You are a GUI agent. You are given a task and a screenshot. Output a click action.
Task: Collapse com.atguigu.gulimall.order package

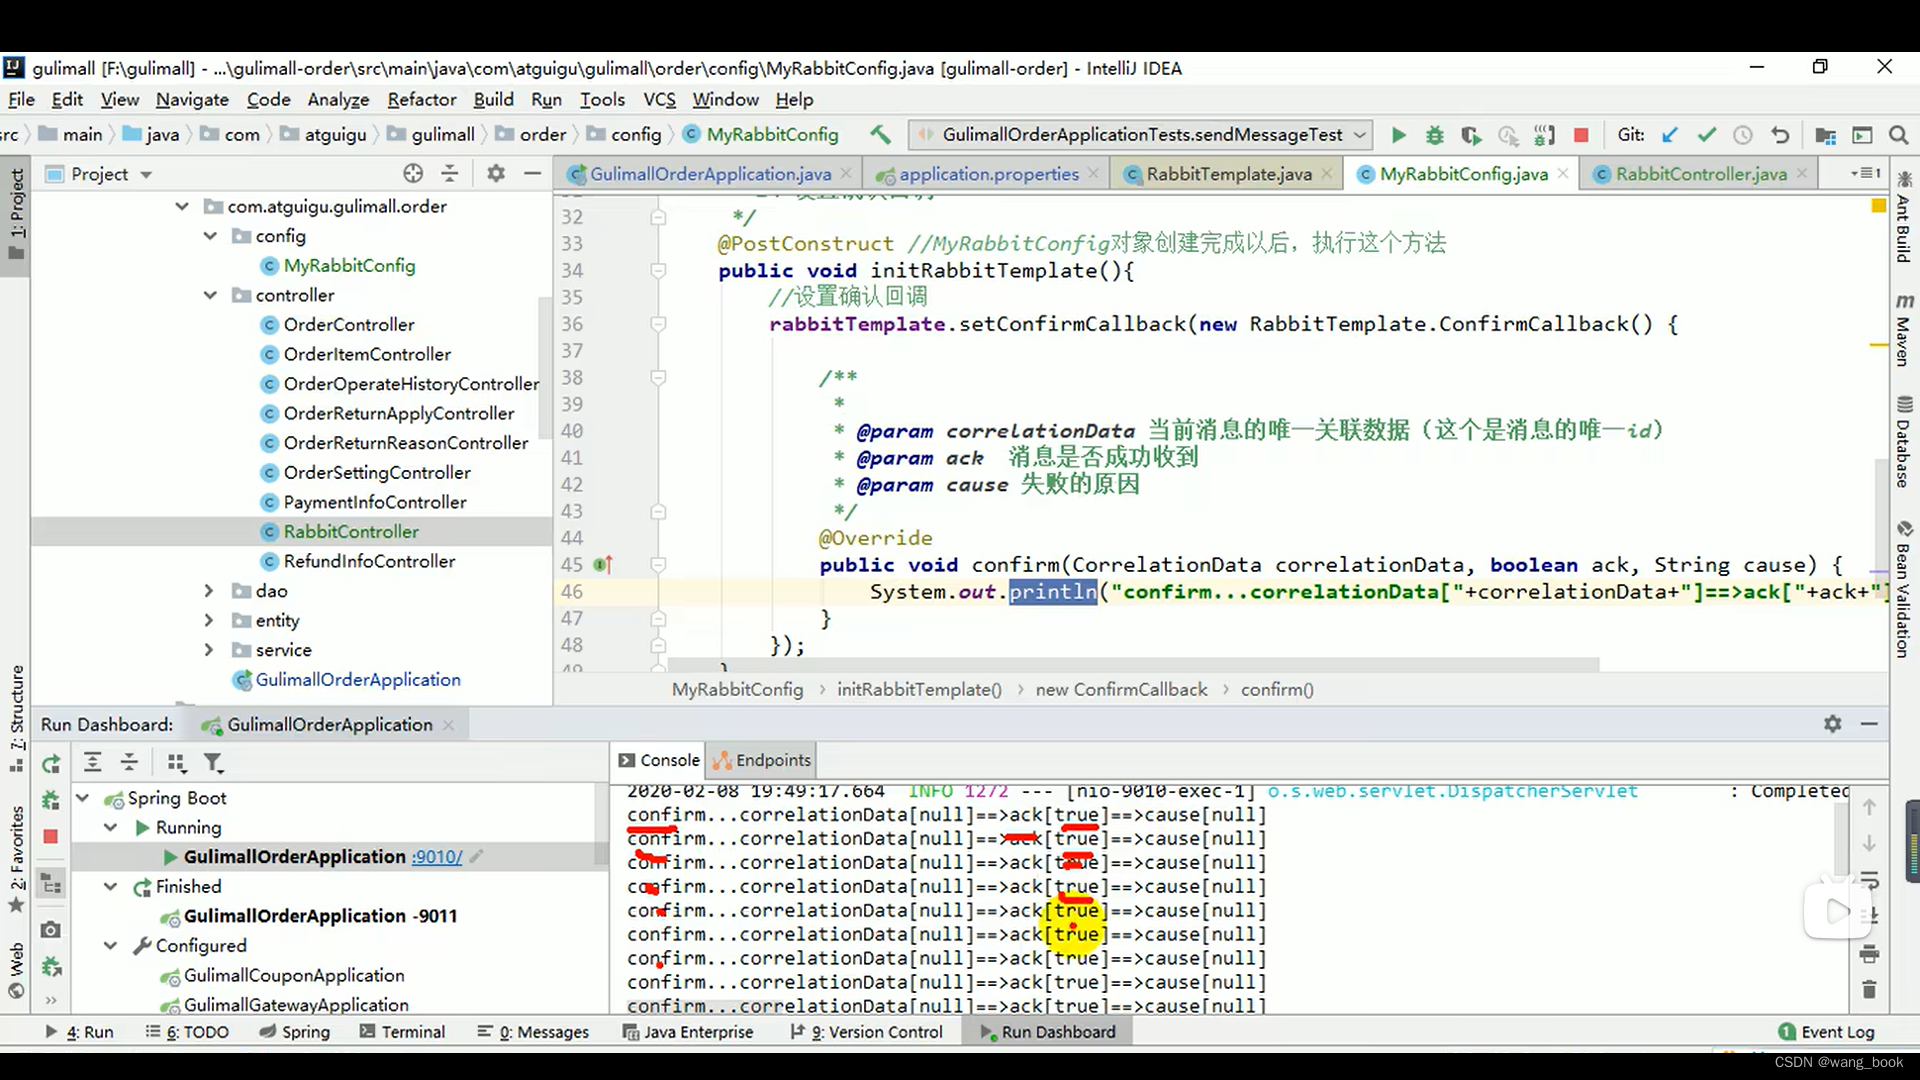pyautogui.click(x=182, y=206)
